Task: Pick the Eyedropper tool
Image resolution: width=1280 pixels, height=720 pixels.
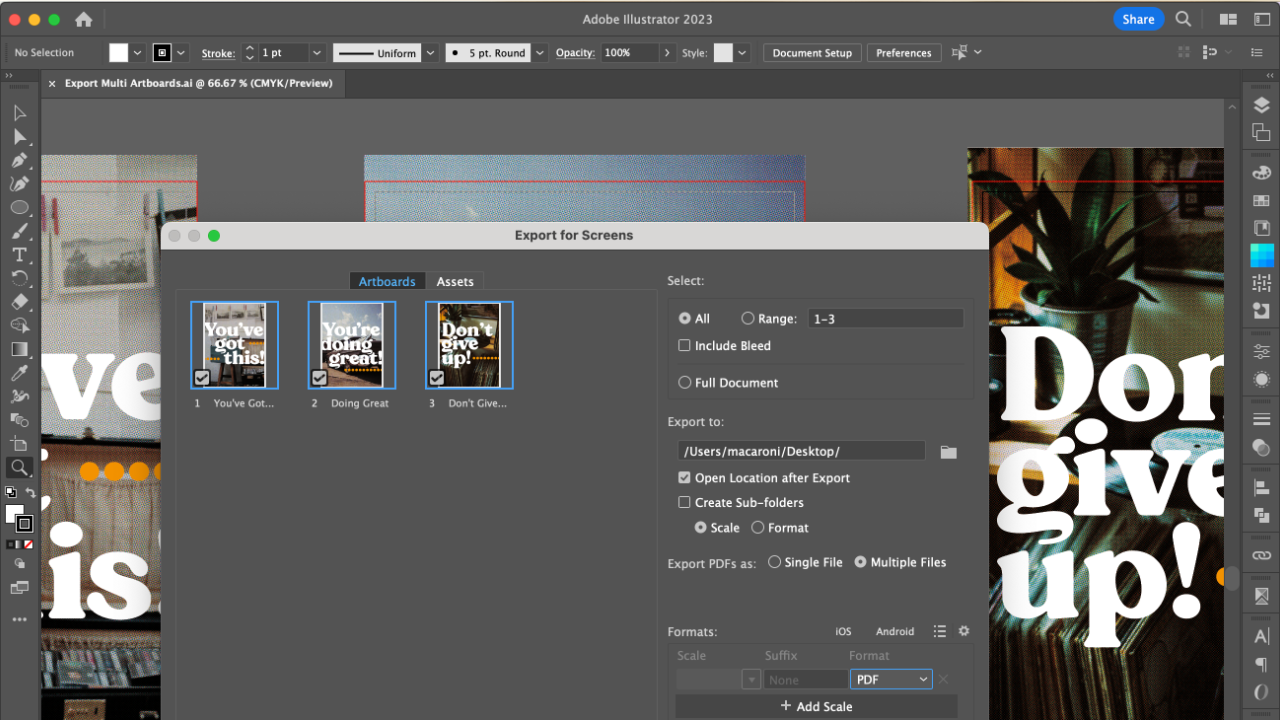Action: pos(19,373)
